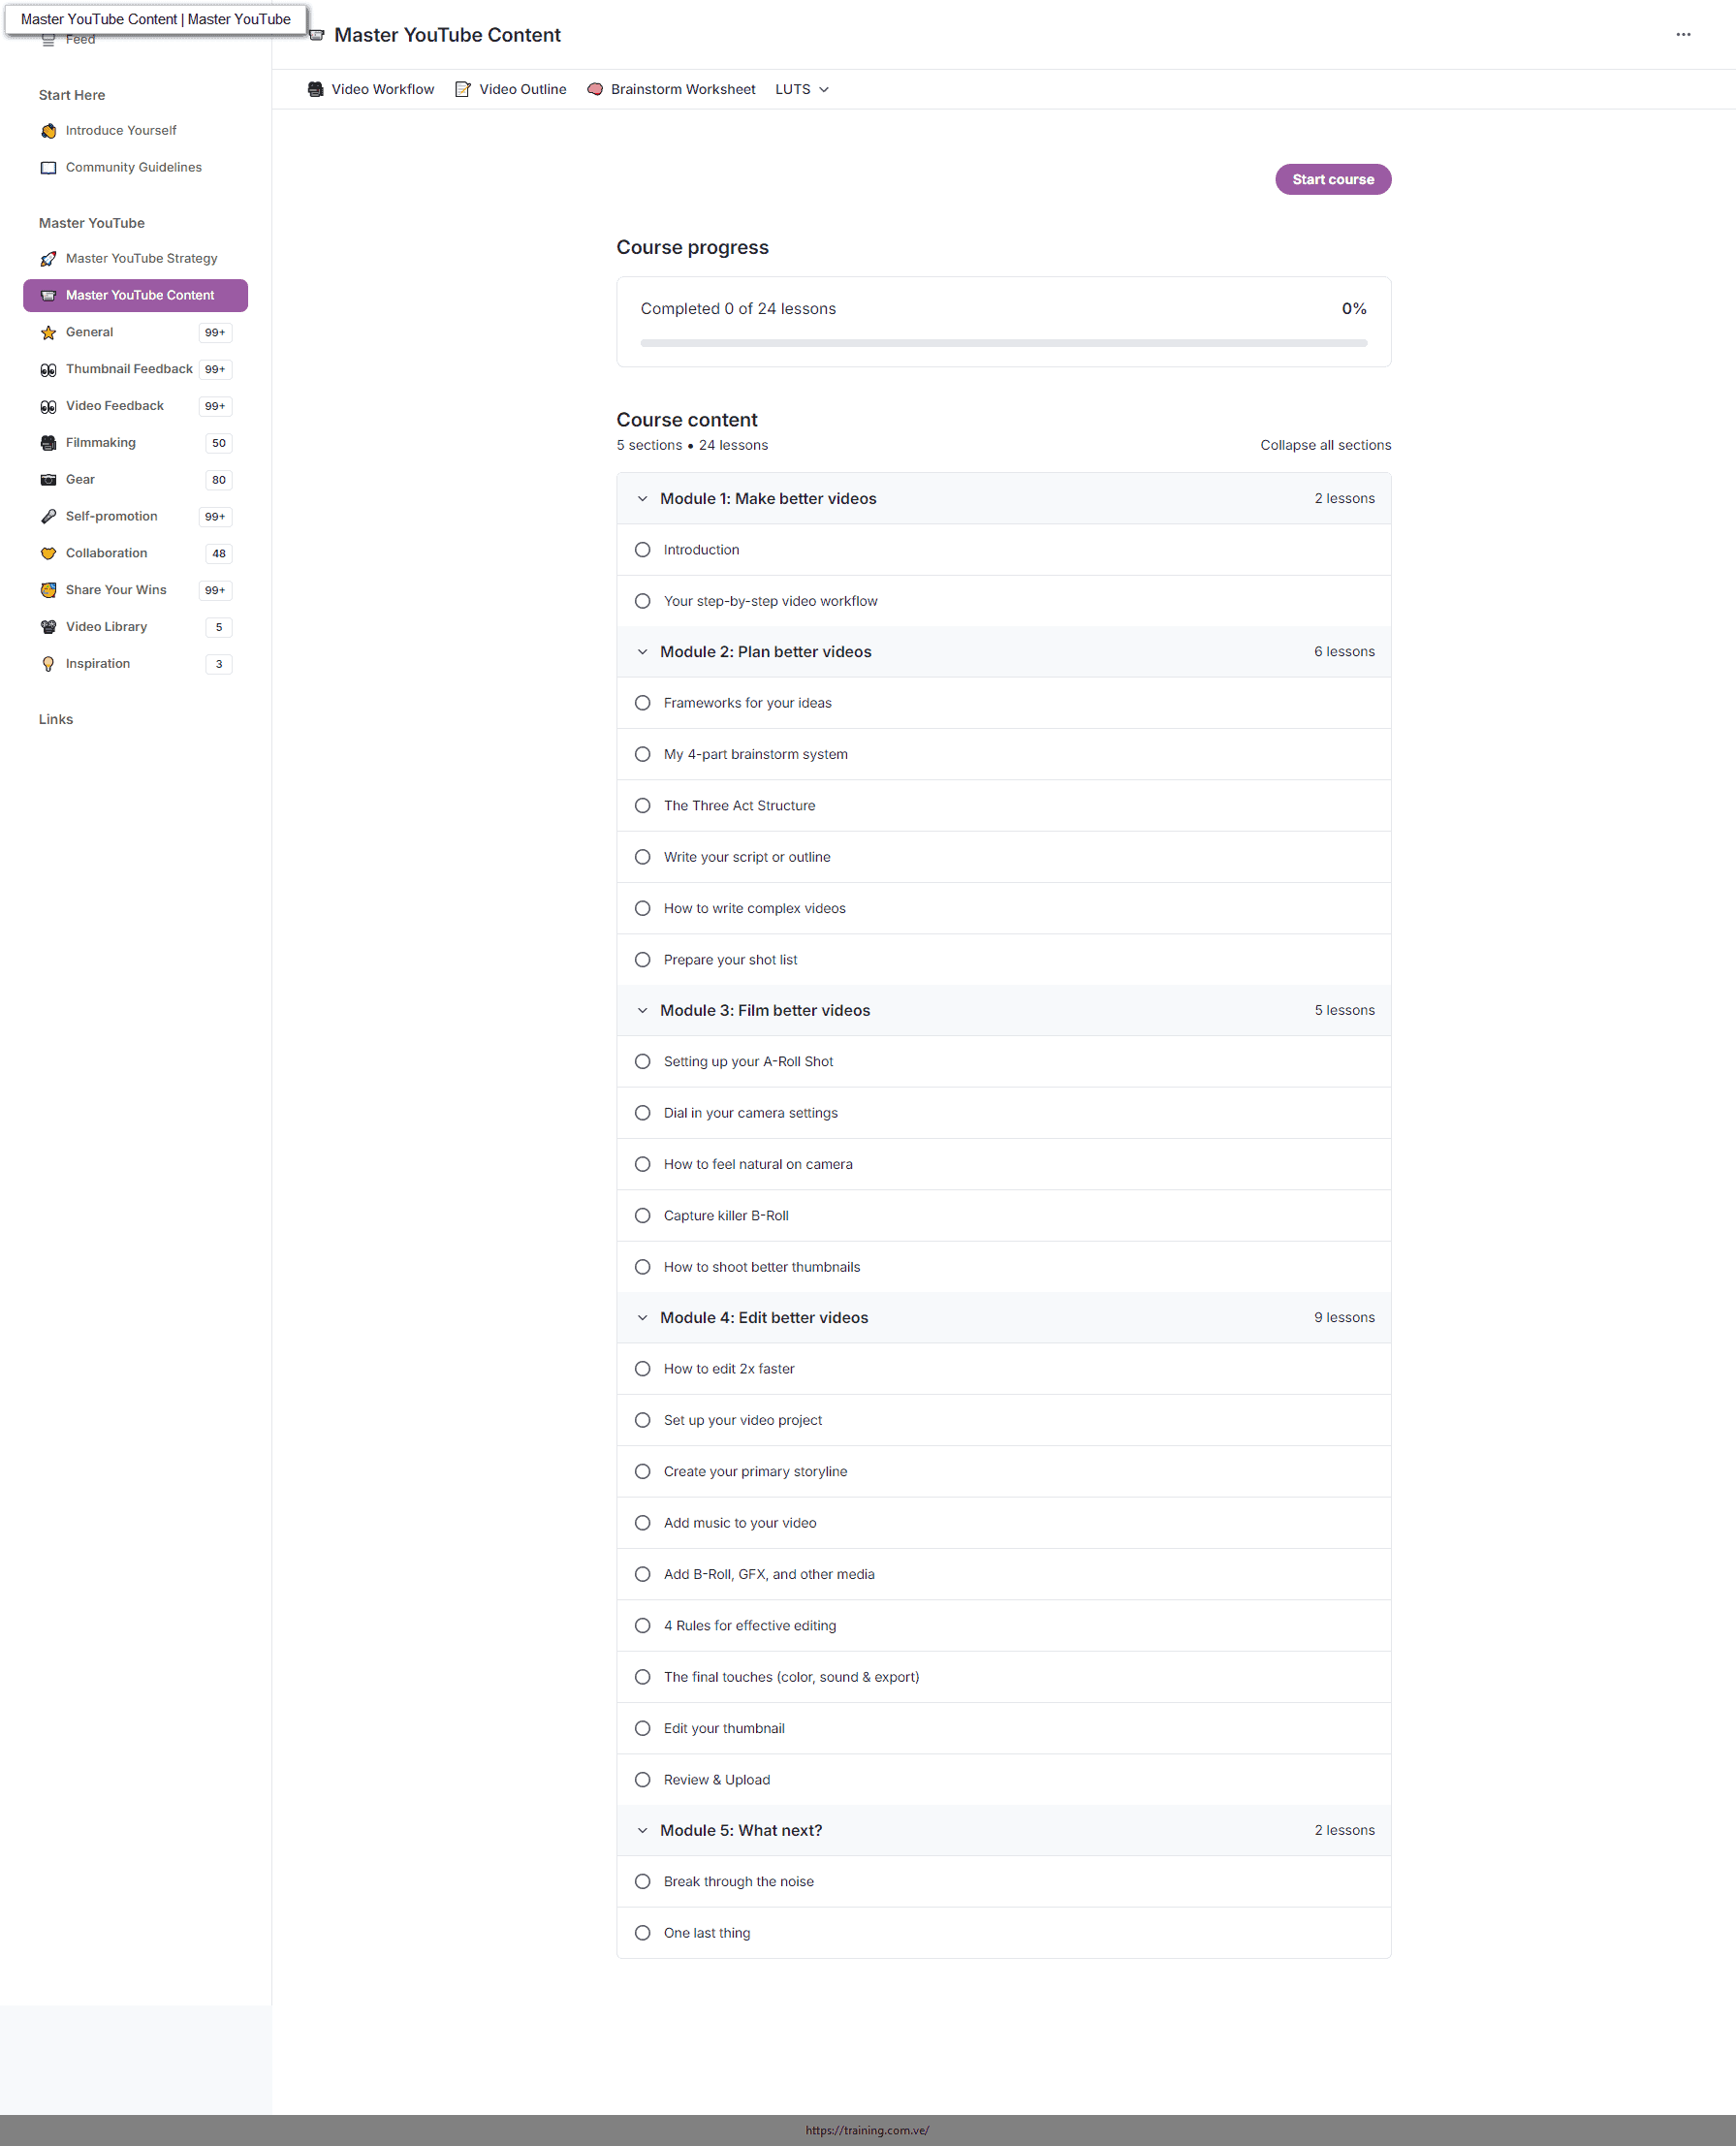1736x2146 pixels.
Task: Click the camera icon next to Gear
Action: [x=48, y=480]
